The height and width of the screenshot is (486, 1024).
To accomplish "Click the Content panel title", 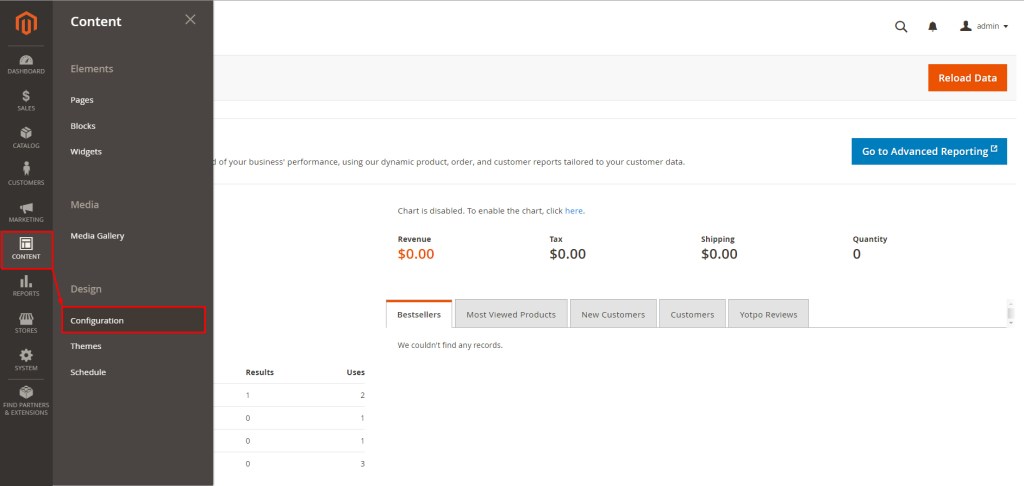I will (x=96, y=21).
